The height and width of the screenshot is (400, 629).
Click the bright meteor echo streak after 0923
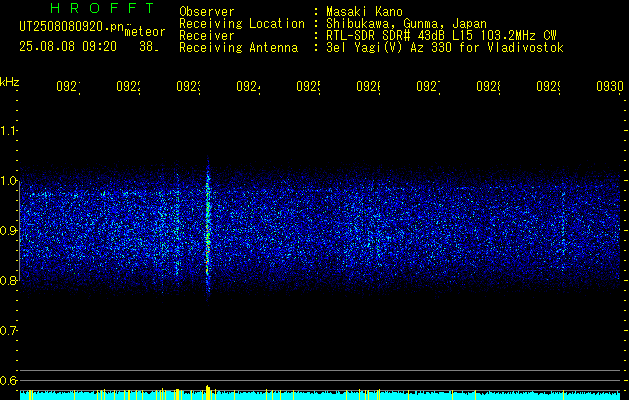(208, 229)
